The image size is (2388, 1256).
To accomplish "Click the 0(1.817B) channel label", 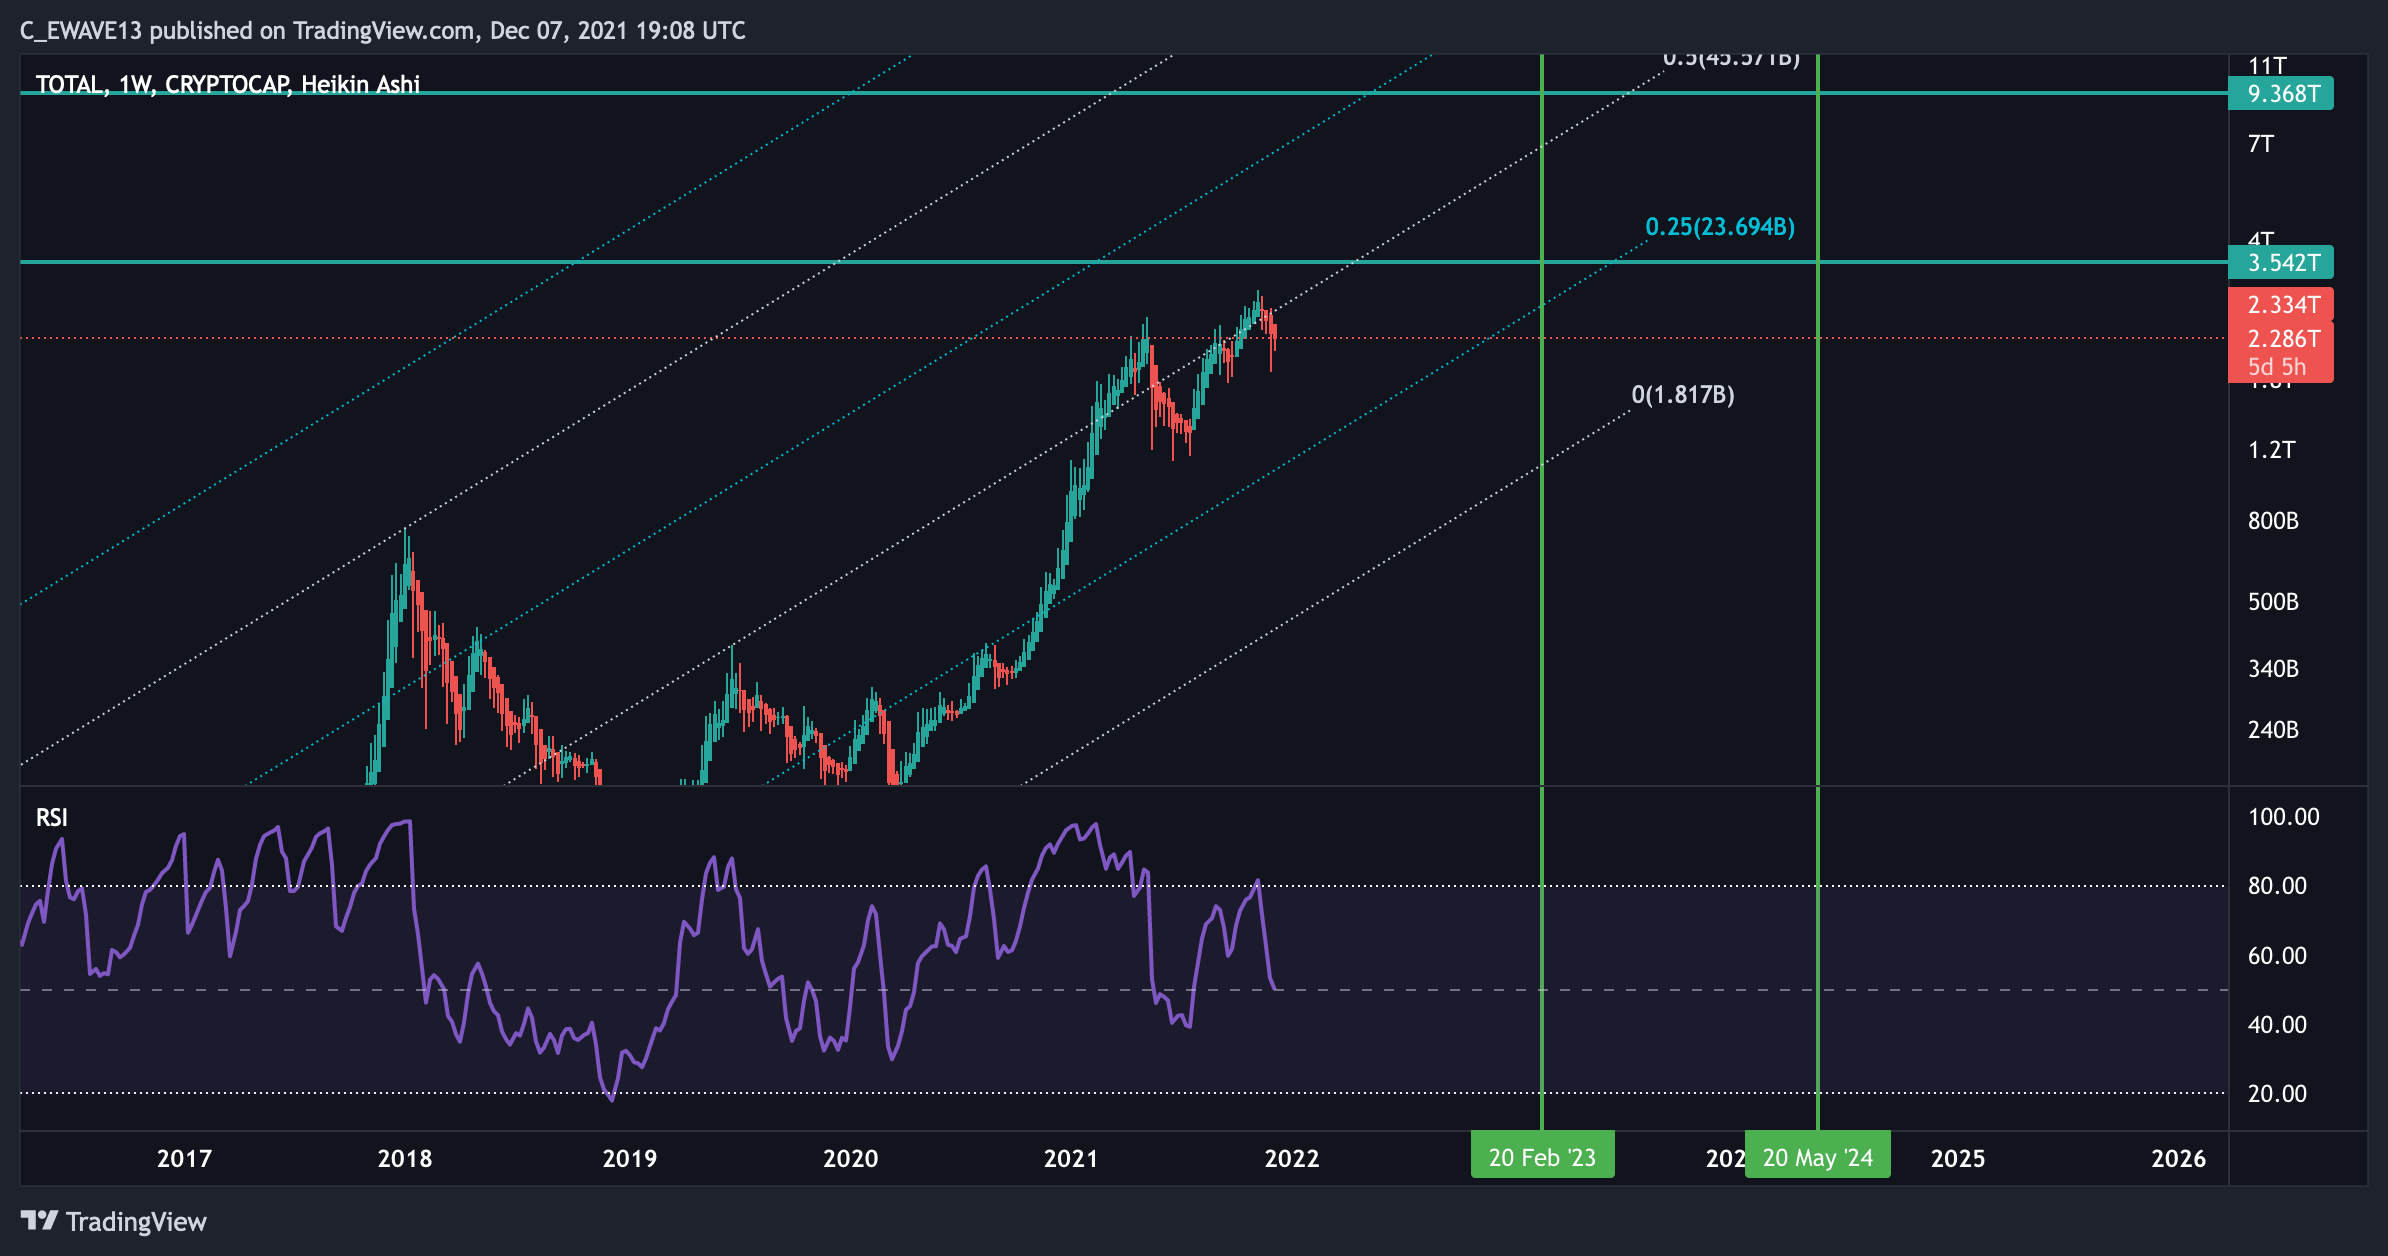I will [x=1683, y=395].
